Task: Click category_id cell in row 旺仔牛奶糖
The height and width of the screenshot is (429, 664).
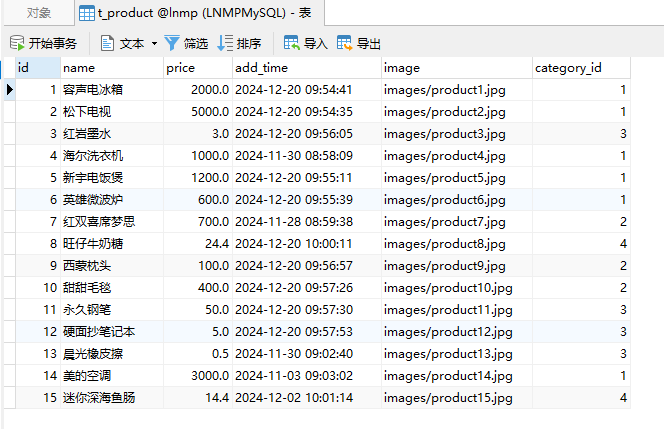Action: pos(581,244)
